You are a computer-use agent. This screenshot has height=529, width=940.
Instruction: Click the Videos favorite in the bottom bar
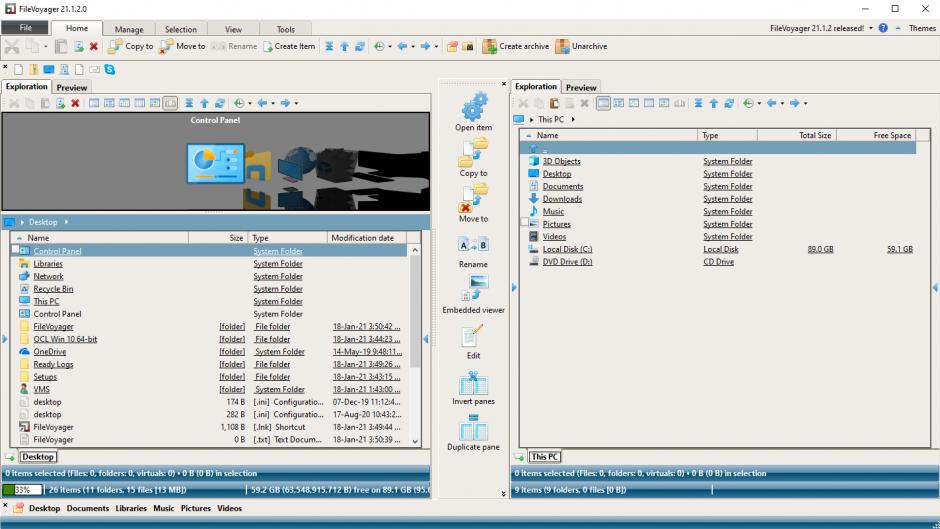tap(230, 508)
